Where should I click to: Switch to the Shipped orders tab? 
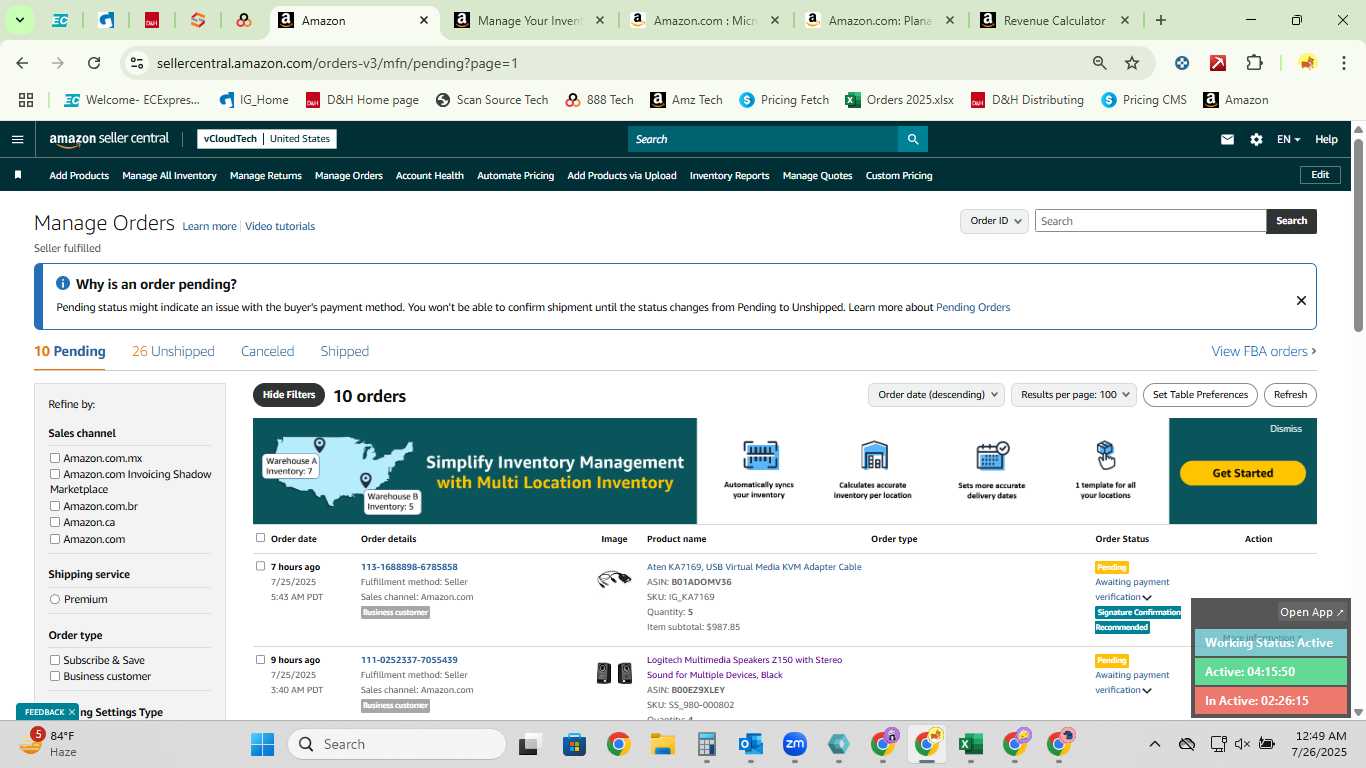click(344, 351)
